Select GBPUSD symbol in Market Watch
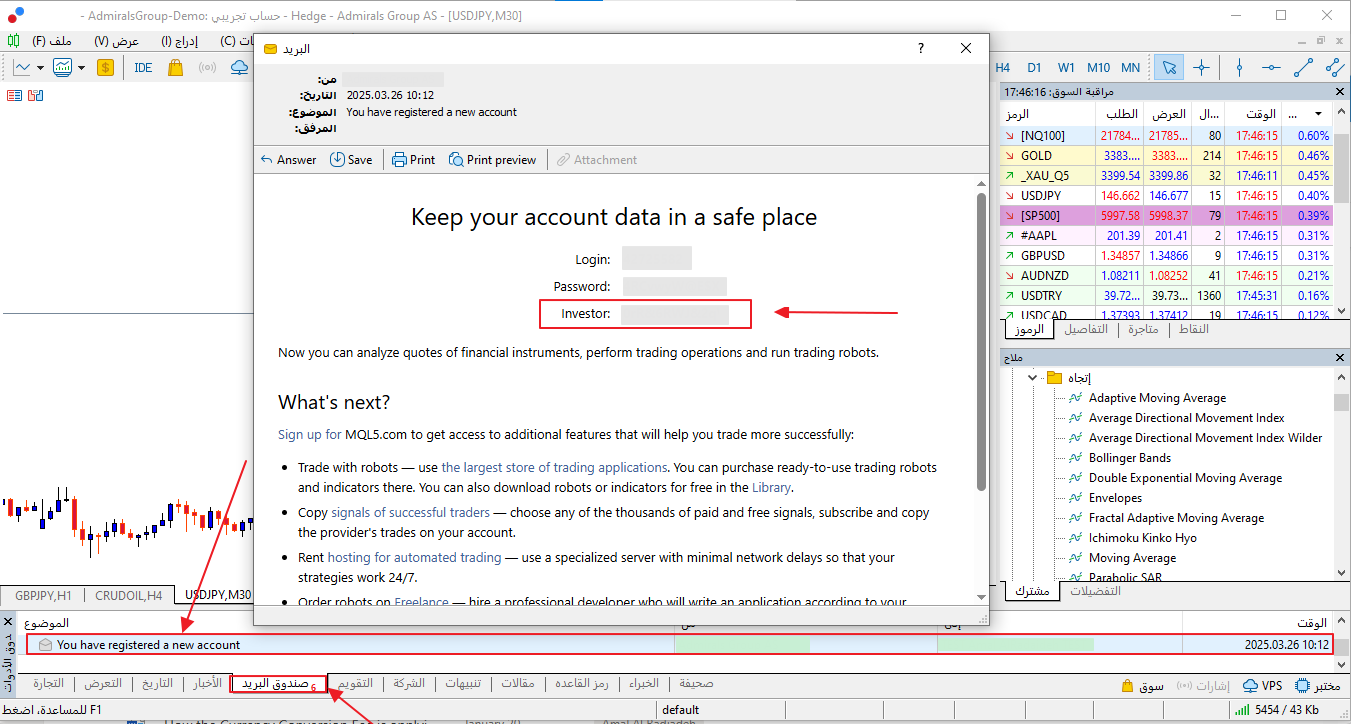 point(1042,256)
